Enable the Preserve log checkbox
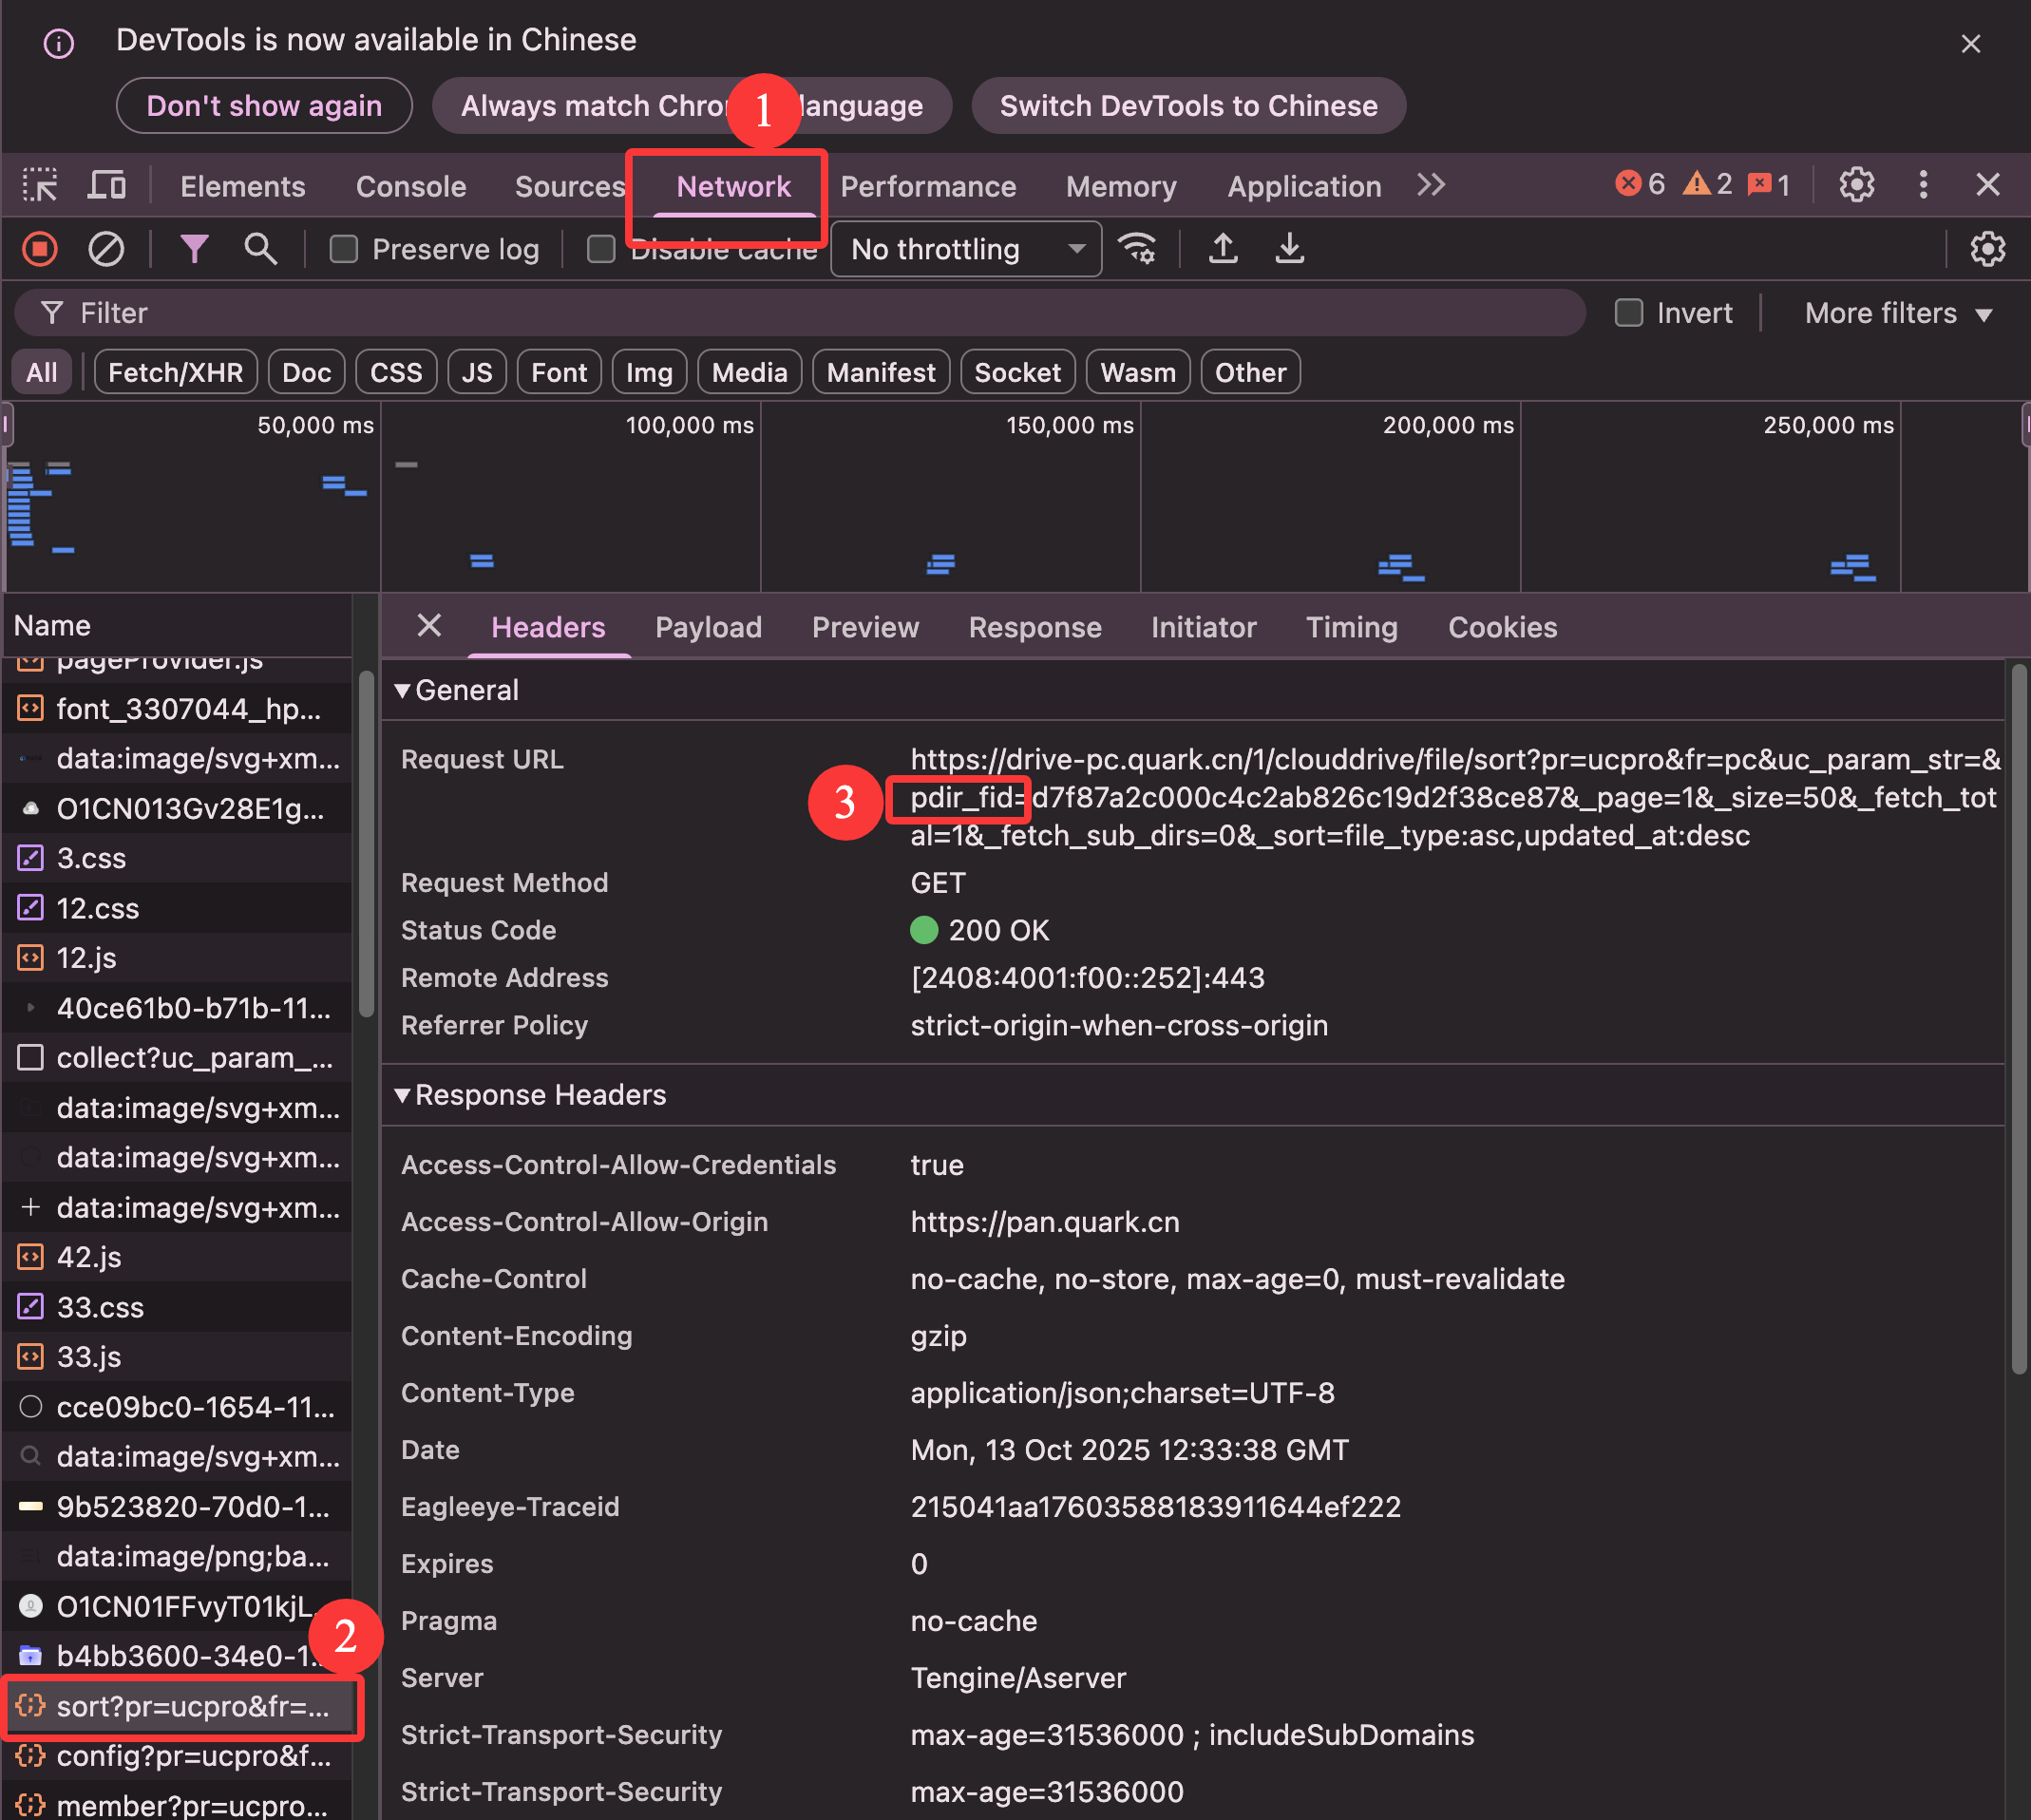The height and width of the screenshot is (1820, 2031). click(344, 249)
